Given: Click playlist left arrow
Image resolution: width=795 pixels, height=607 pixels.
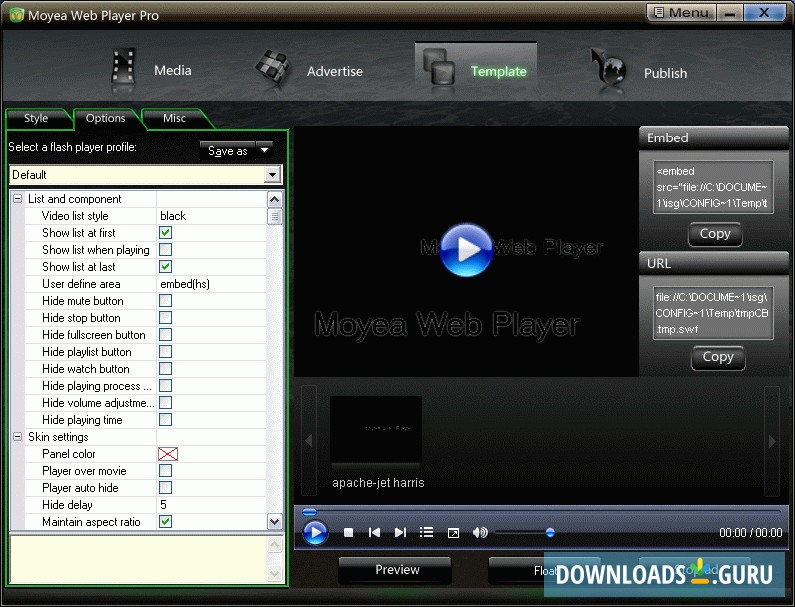Looking at the screenshot, I should point(309,441).
